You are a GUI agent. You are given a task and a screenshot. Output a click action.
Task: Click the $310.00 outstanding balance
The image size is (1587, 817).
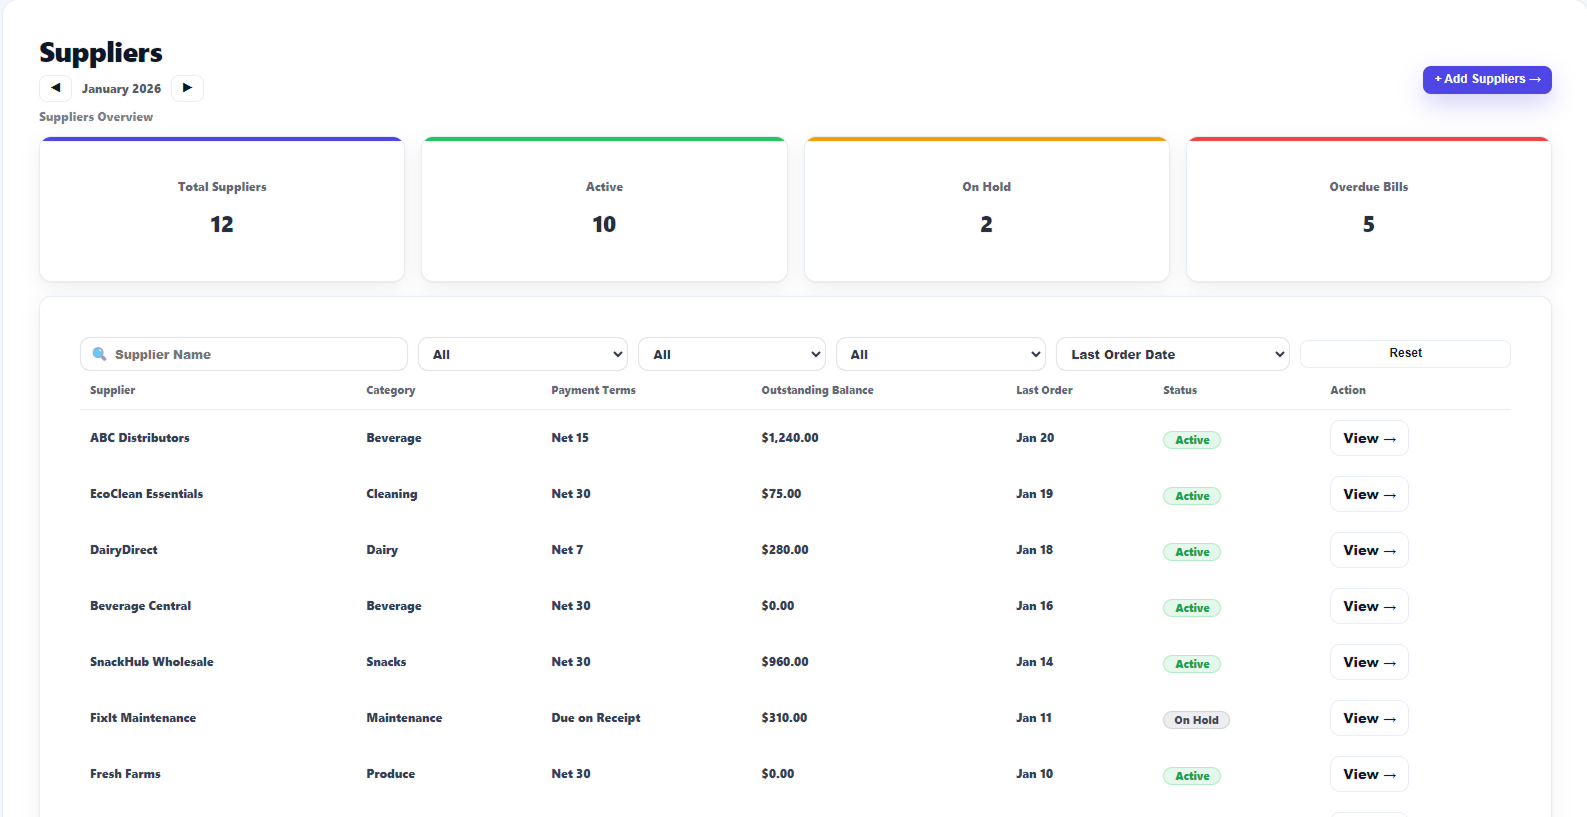(784, 718)
